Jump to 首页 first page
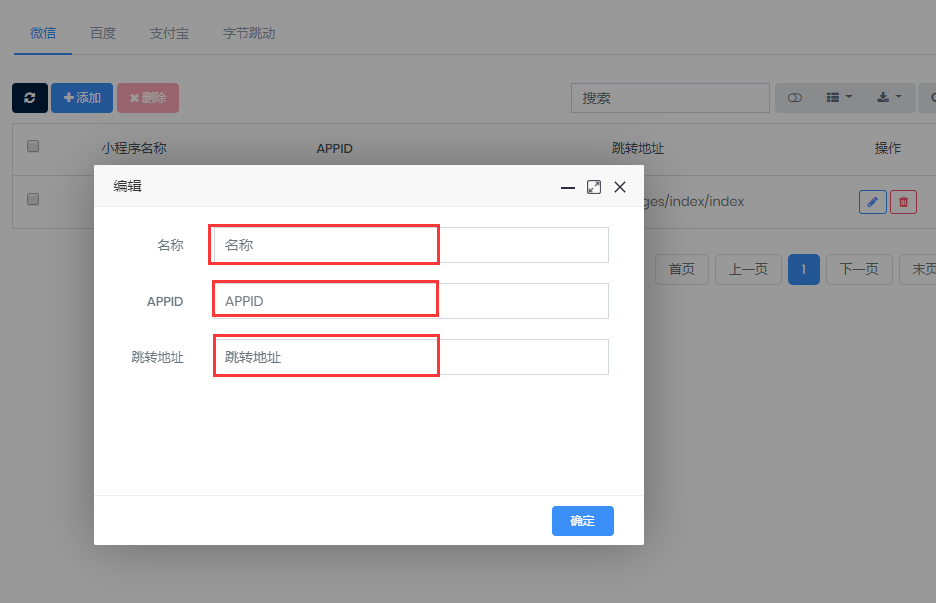936x603 pixels. (681, 269)
